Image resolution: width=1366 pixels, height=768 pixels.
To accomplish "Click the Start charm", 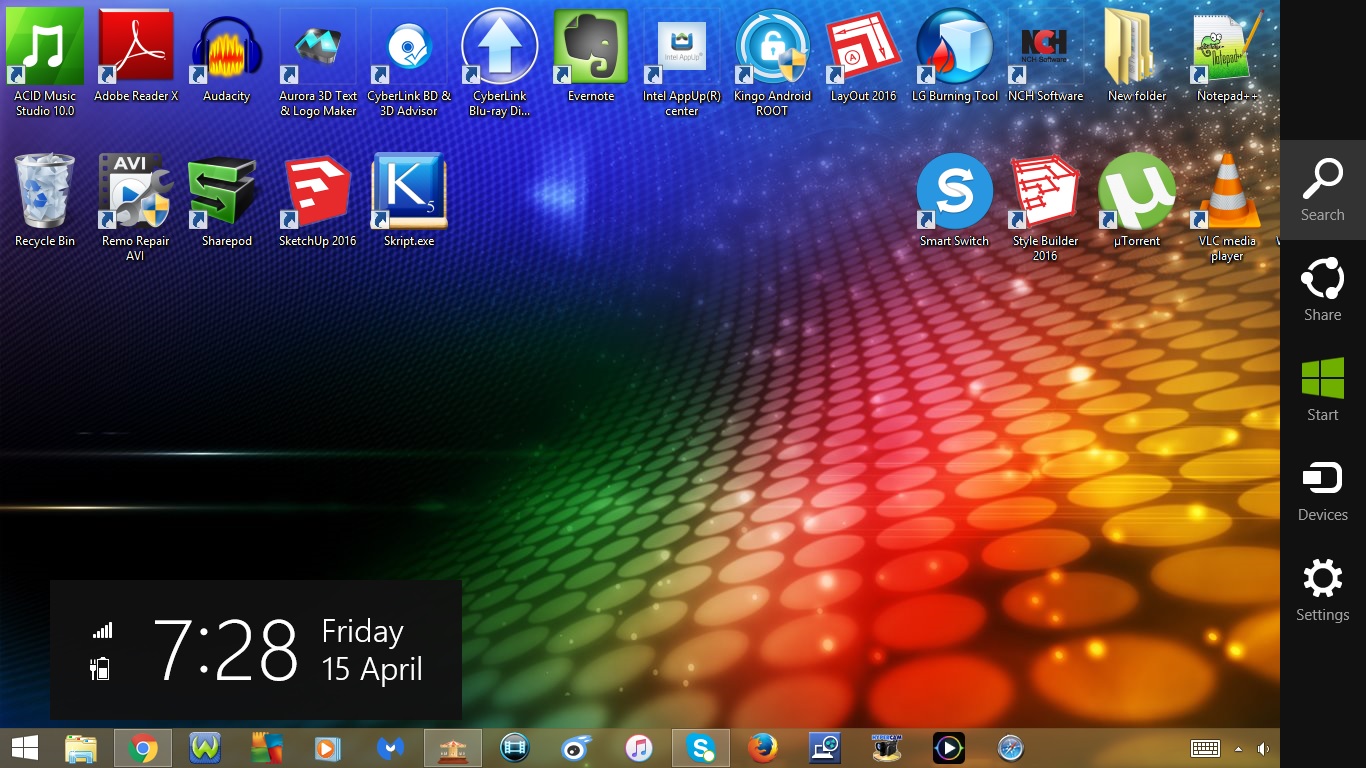I will tap(1322, 390).
